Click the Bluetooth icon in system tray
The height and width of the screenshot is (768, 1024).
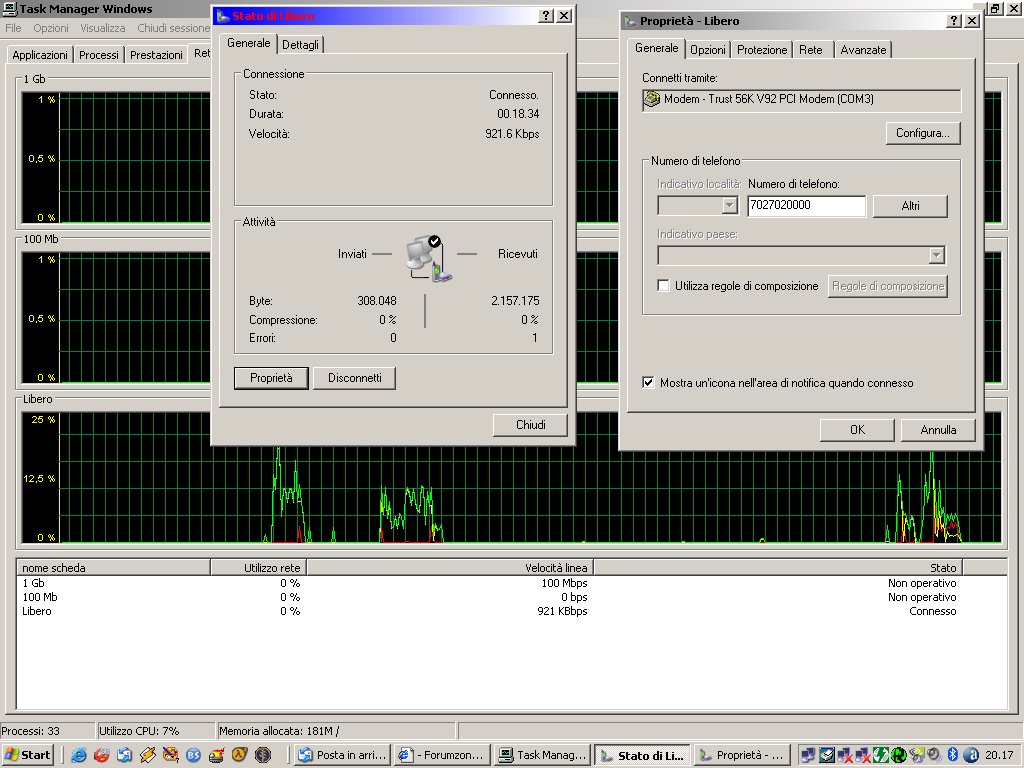pos(953,755)
